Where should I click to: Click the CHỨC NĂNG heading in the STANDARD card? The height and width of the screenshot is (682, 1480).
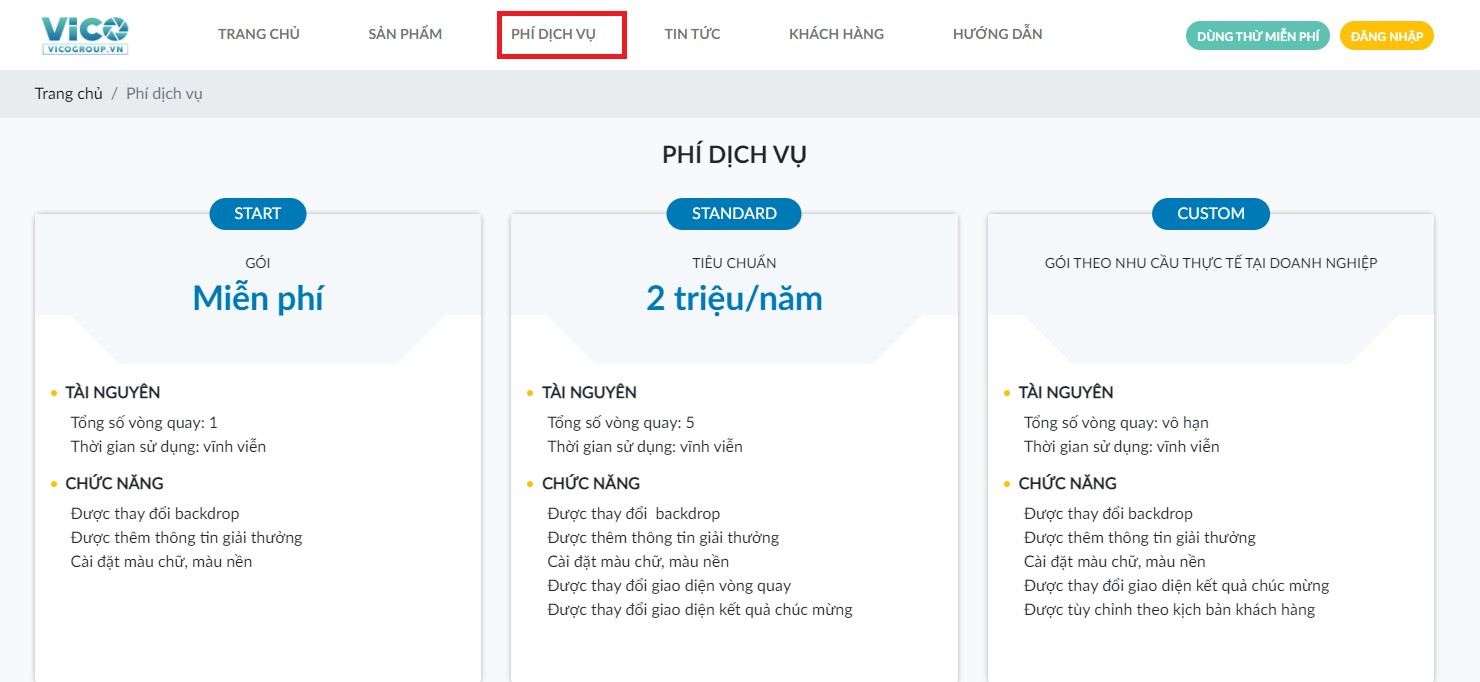(591, 484)
